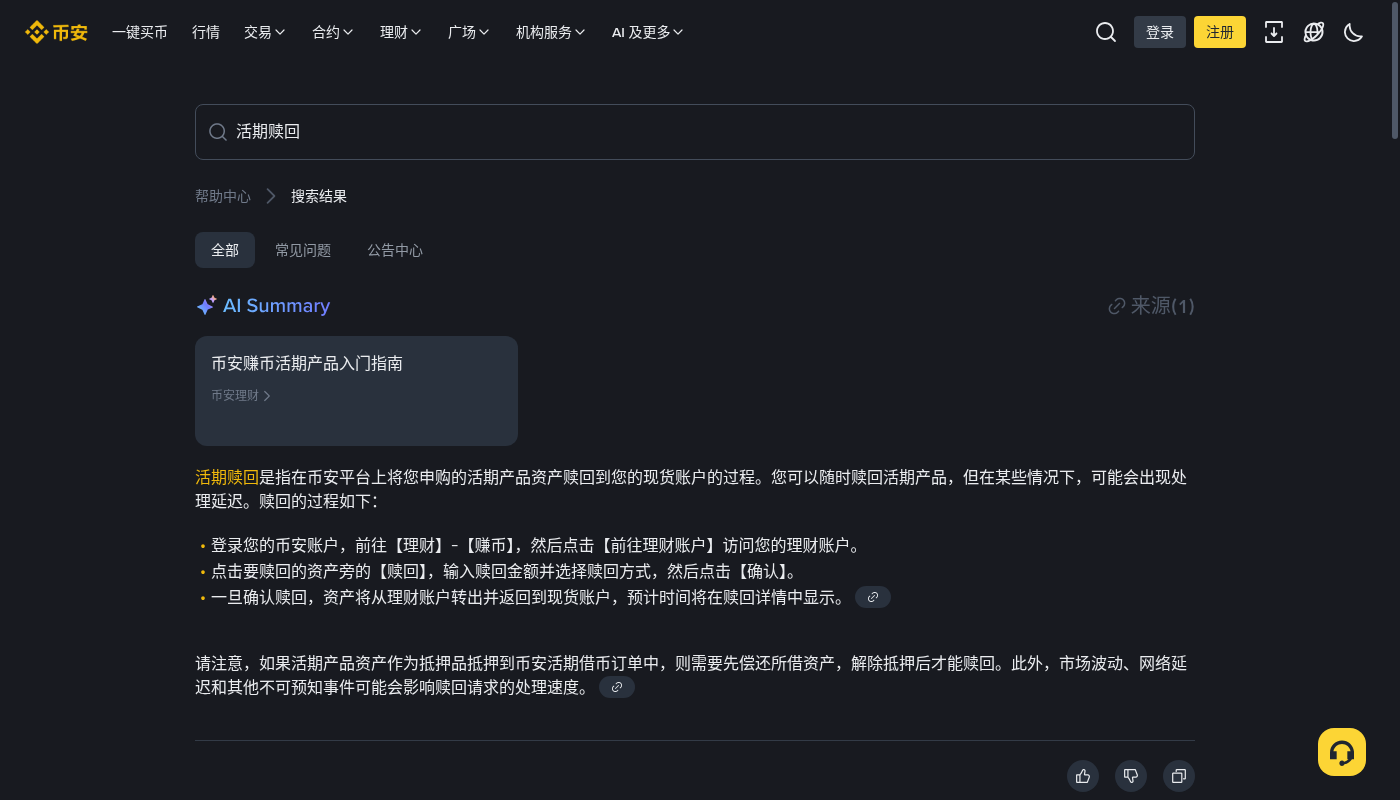Viewport: 1400px width, 800px height.
Task: Click the 注册 button
Action: [1220, 32]
